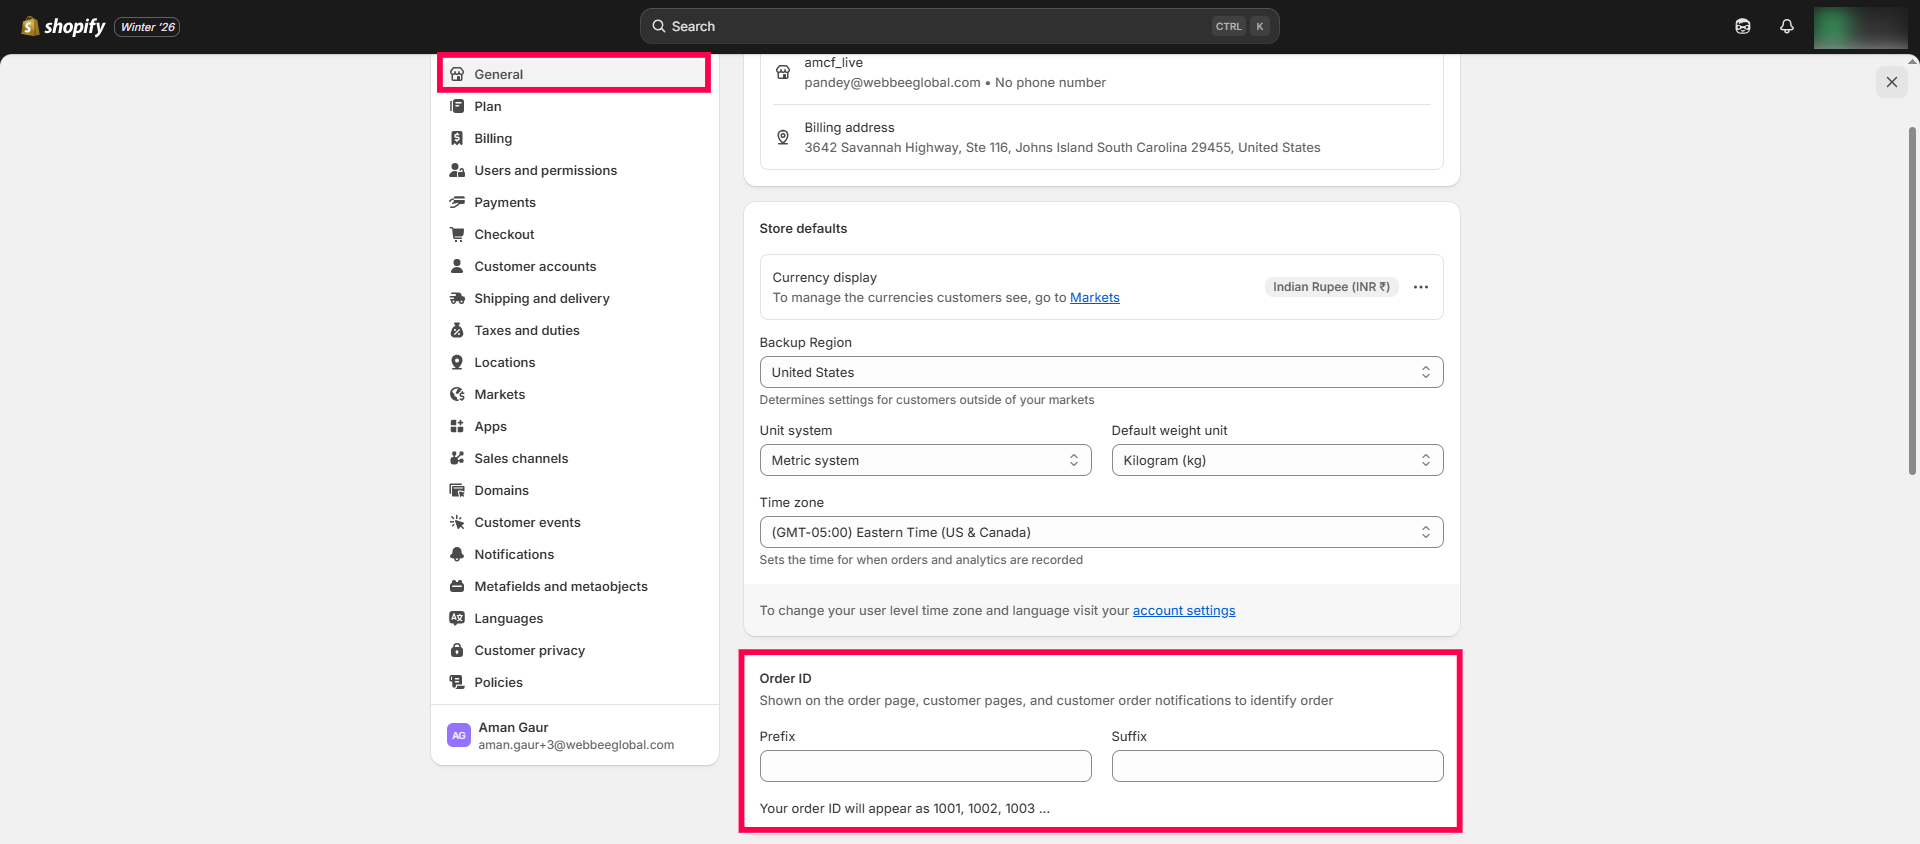1920x844 pixels.
Task: Click the Order ID Prefix field
Action: 924,766
